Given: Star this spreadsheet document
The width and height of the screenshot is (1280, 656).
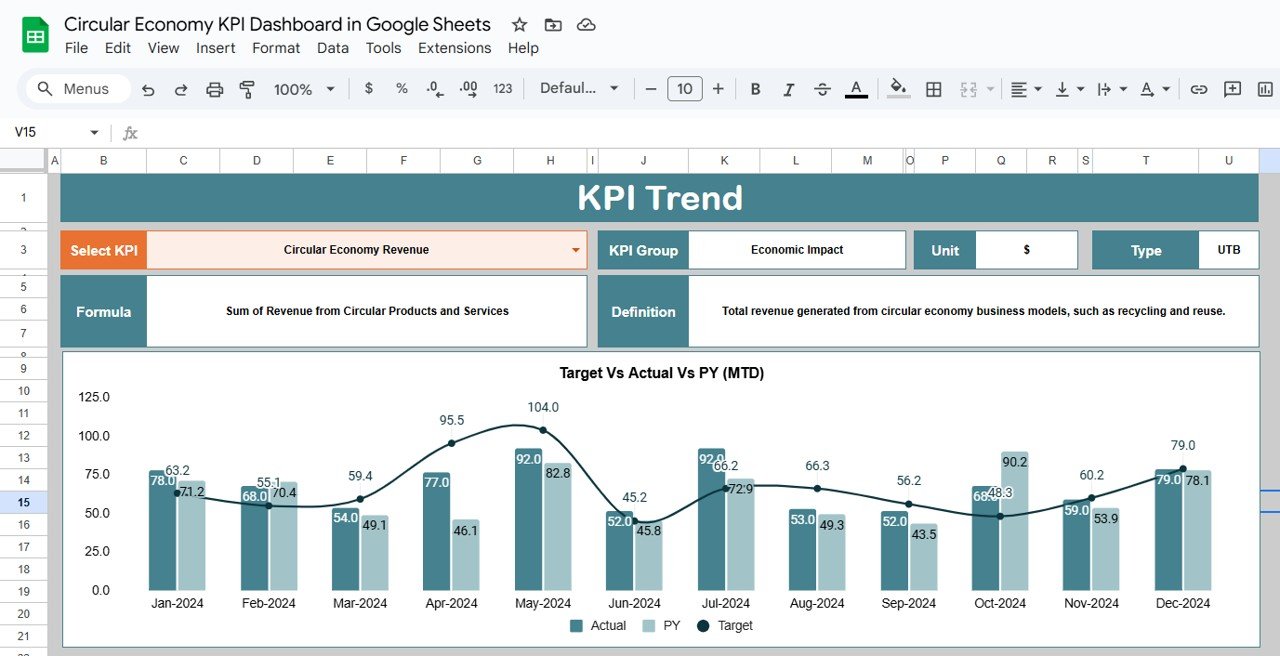Looking at the screenshot, I should pos(519,25).
